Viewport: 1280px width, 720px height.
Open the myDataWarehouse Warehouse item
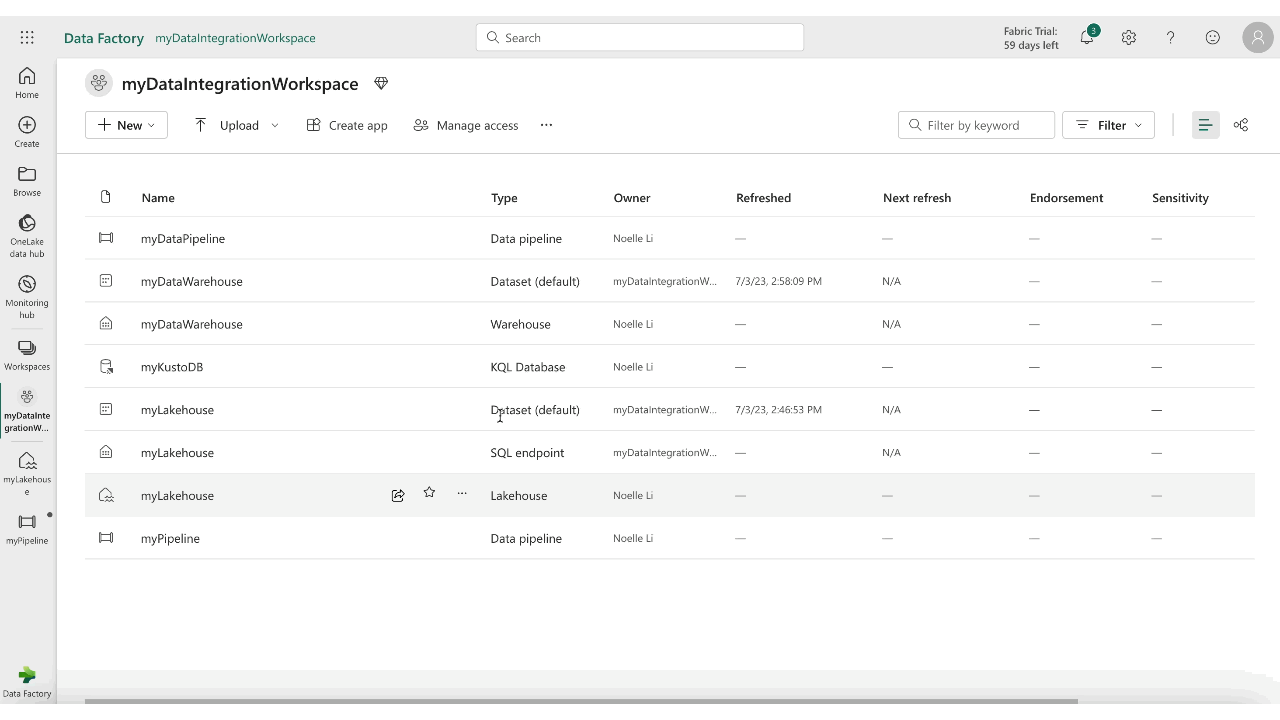point(192,324)
